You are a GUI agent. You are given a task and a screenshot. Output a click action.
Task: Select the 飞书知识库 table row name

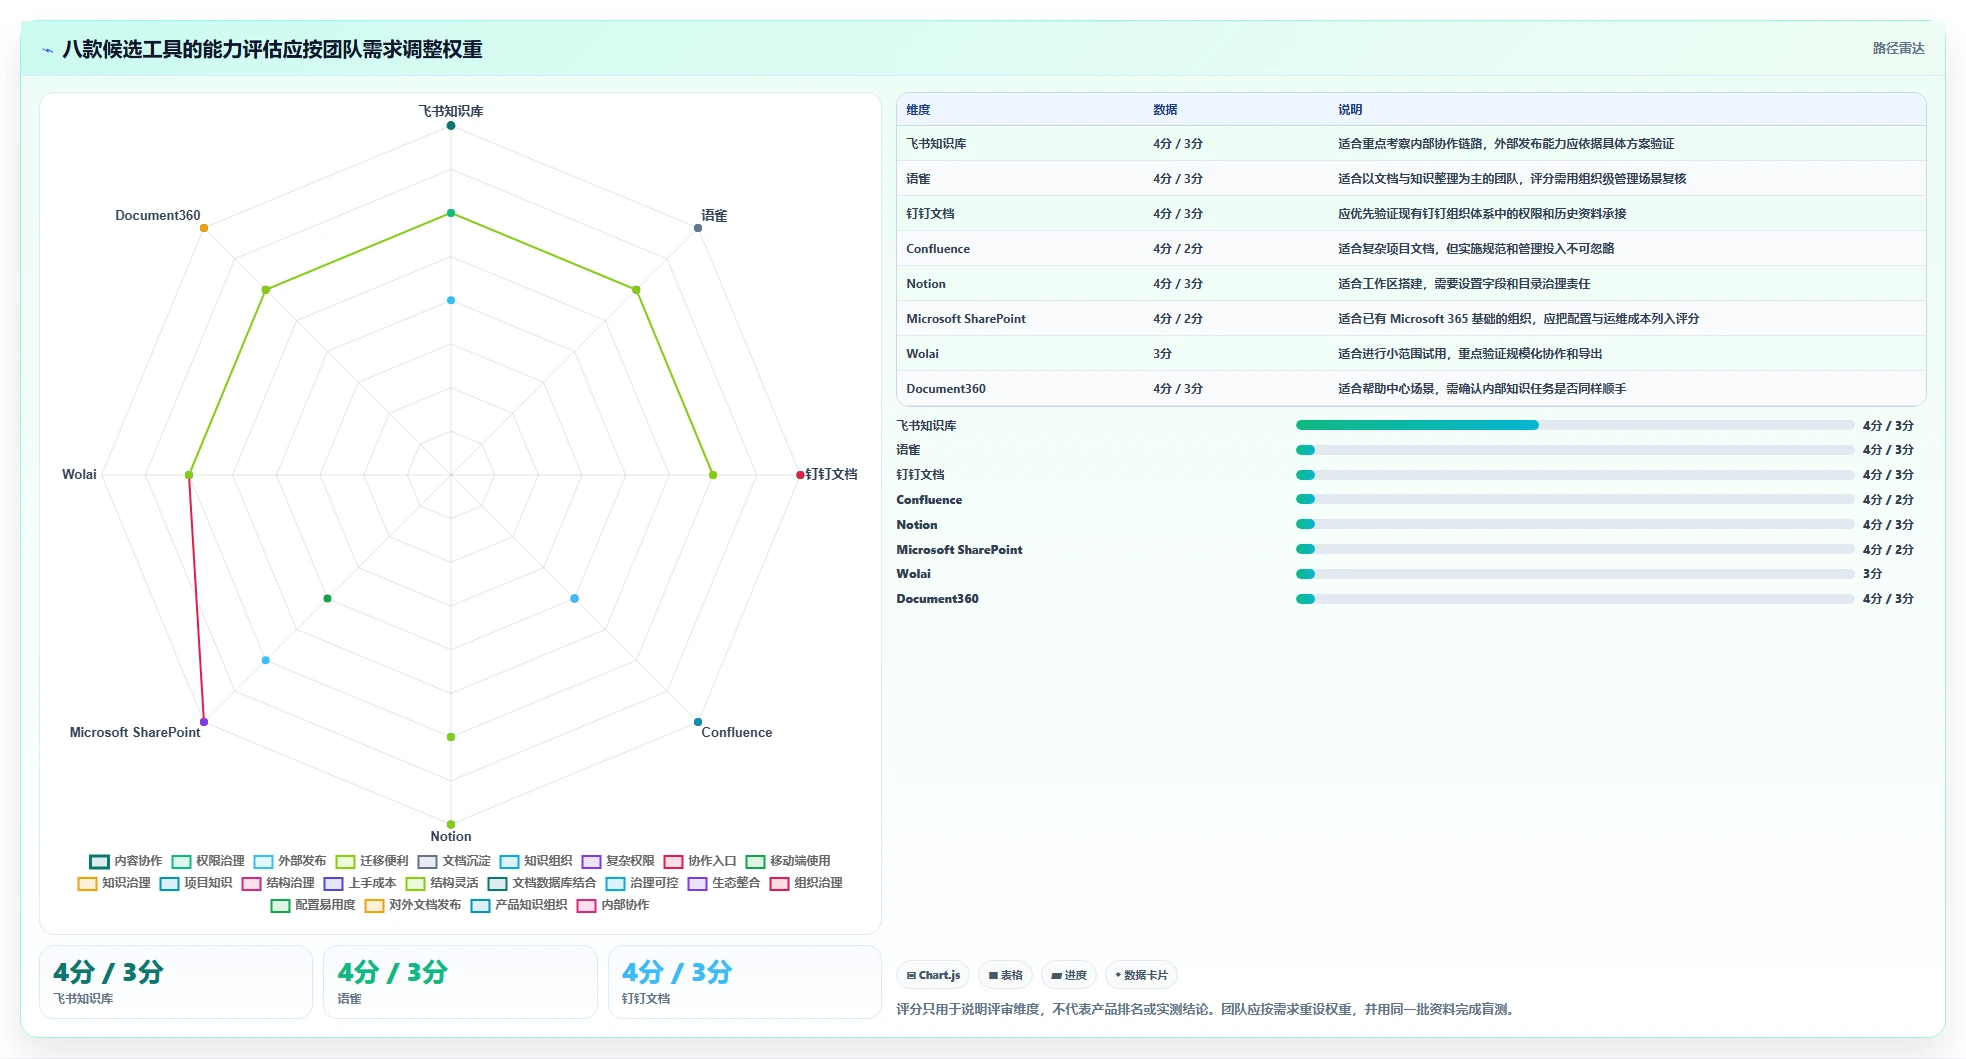pos(936,144)
